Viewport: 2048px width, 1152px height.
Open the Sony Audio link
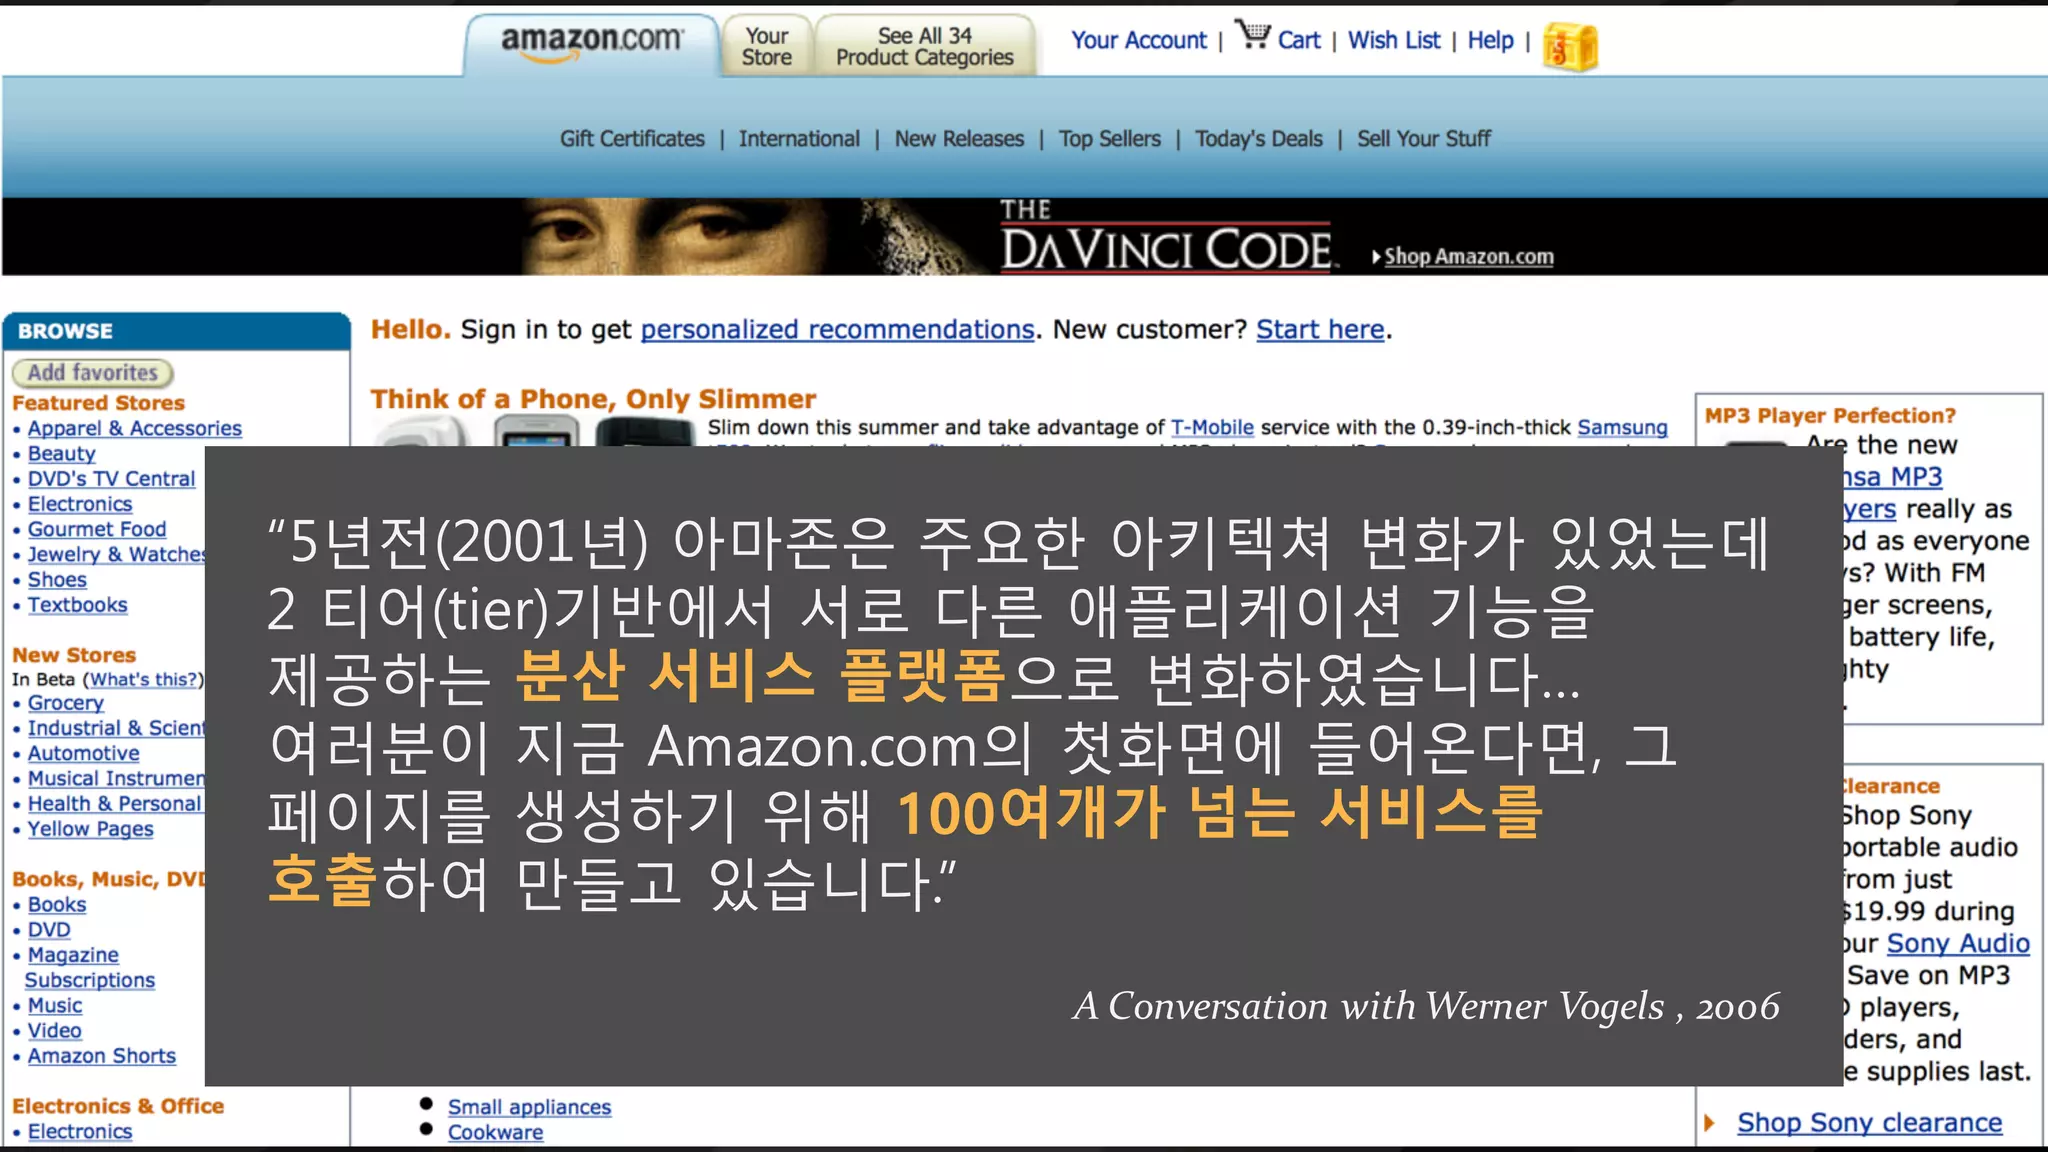[1958, 944]
